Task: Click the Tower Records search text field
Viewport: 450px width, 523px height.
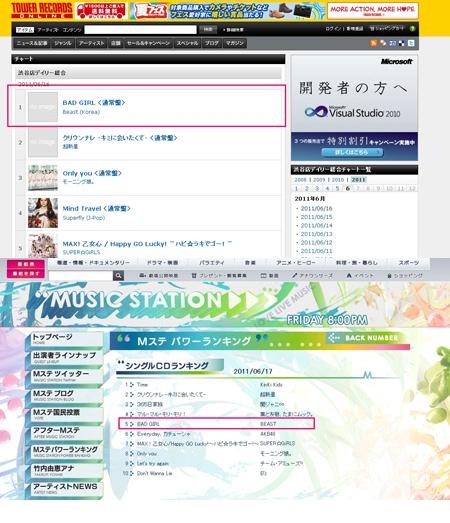Action: tap(140, 29)
